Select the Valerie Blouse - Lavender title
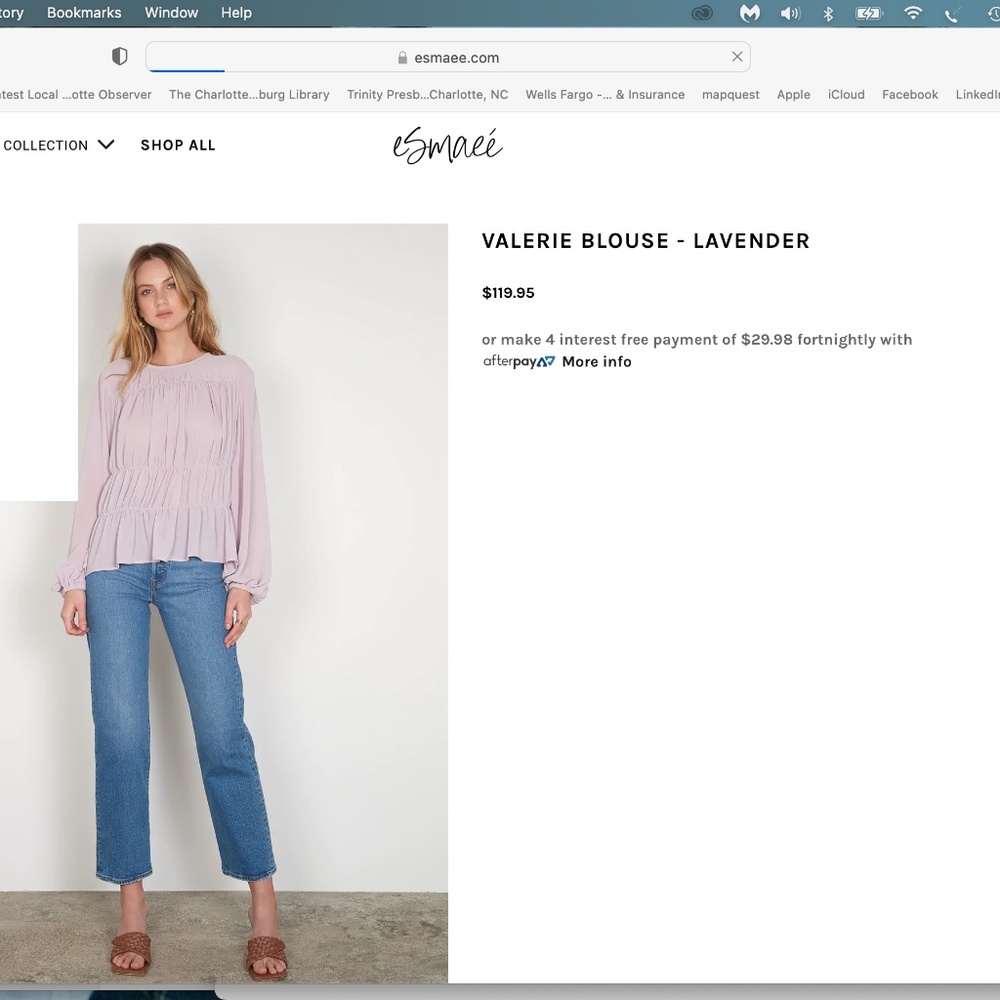The image size is (1000, 1000). [x=645, y=241]
